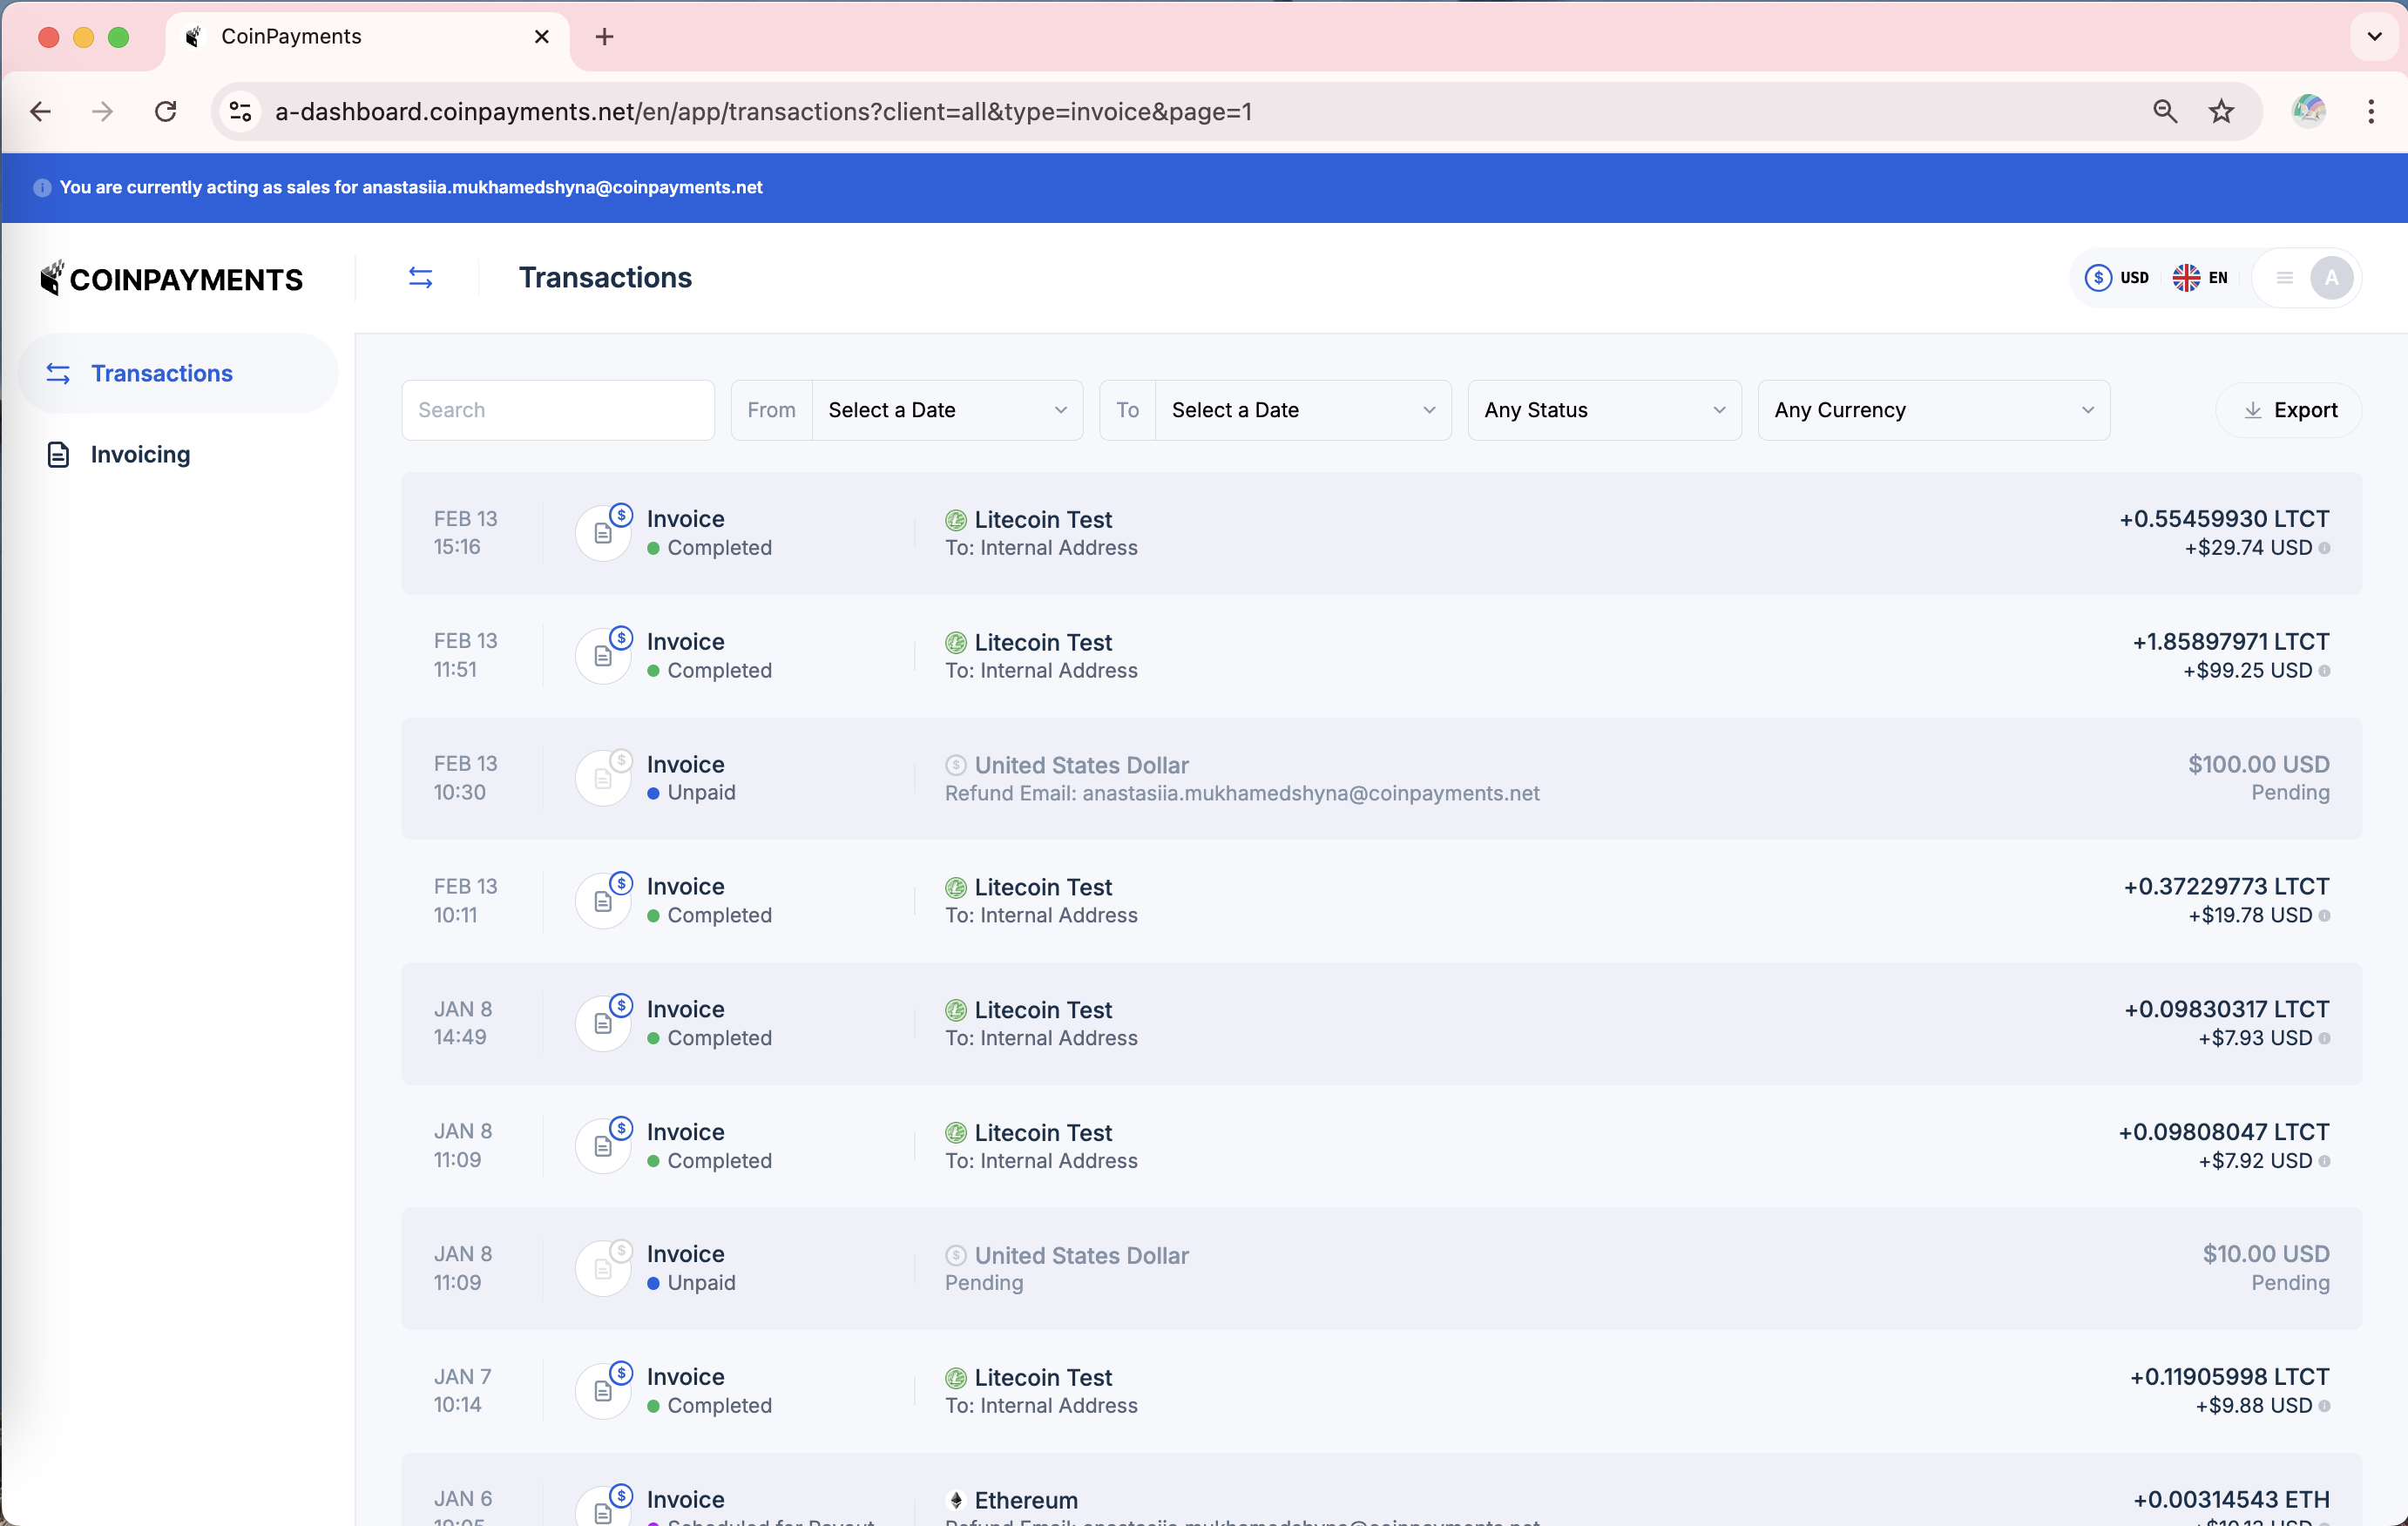Open the account avatar menu
The height and width of the screenshot is (1526, 2408).
pyautogui.click(x=2331, y=278)
